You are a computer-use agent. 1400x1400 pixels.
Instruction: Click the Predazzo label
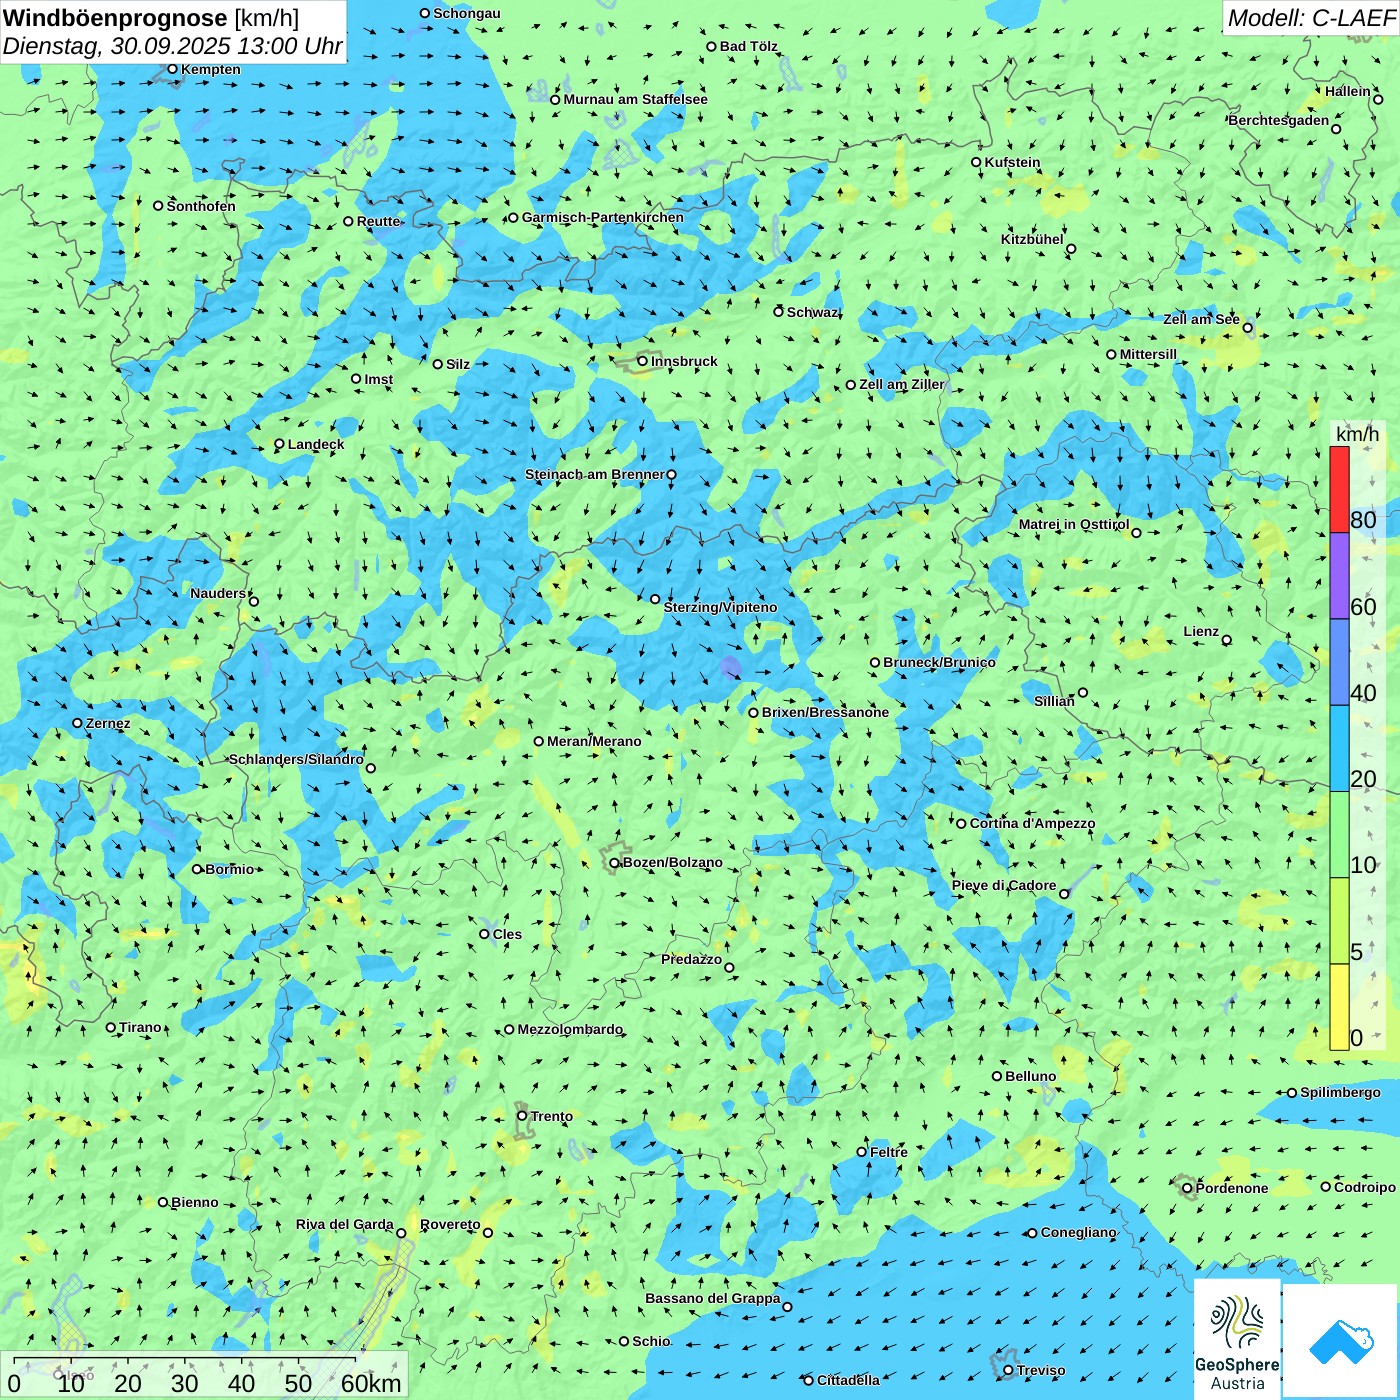pos(691,959)
